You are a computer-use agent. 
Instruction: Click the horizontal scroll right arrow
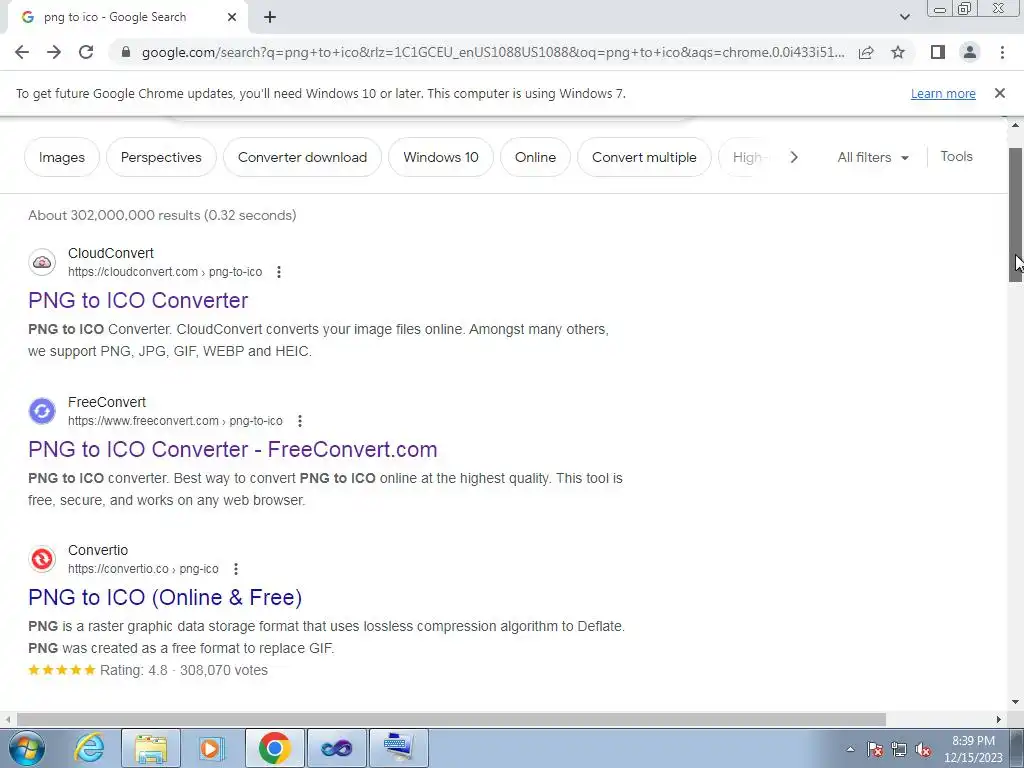pyautogui.click(x=999, y=719)
